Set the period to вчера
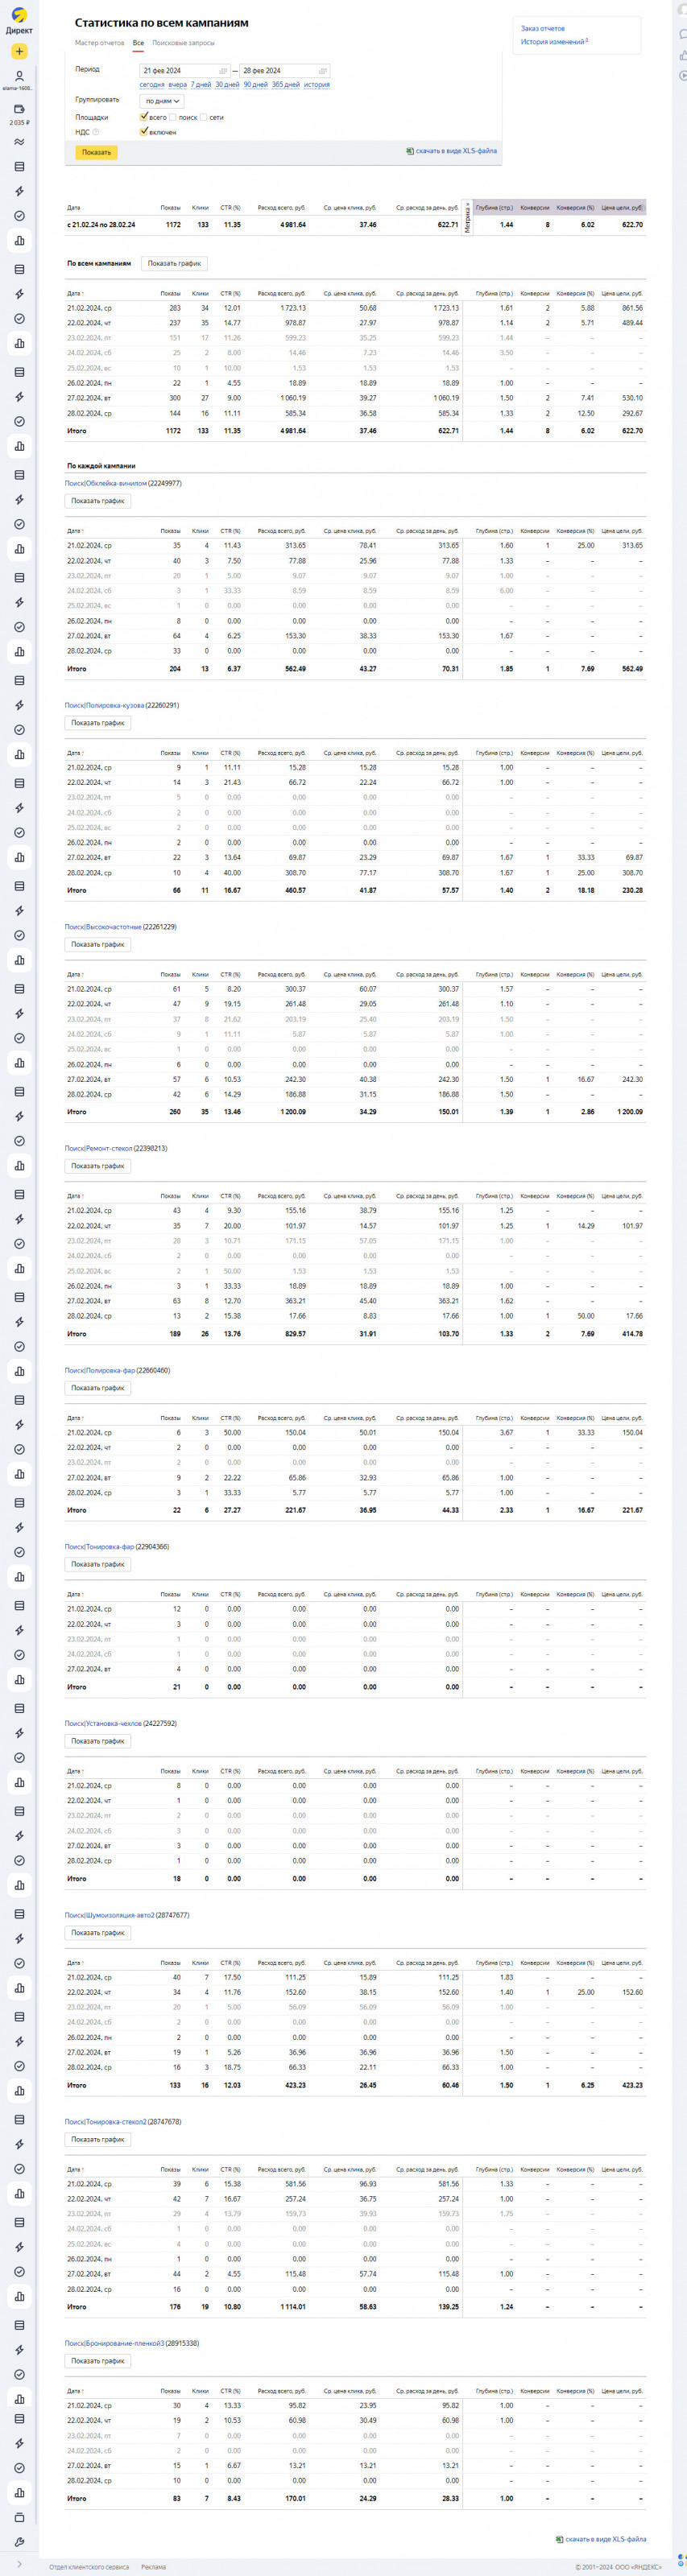Viewport: 687px width, 2576px height. (177, 85)
